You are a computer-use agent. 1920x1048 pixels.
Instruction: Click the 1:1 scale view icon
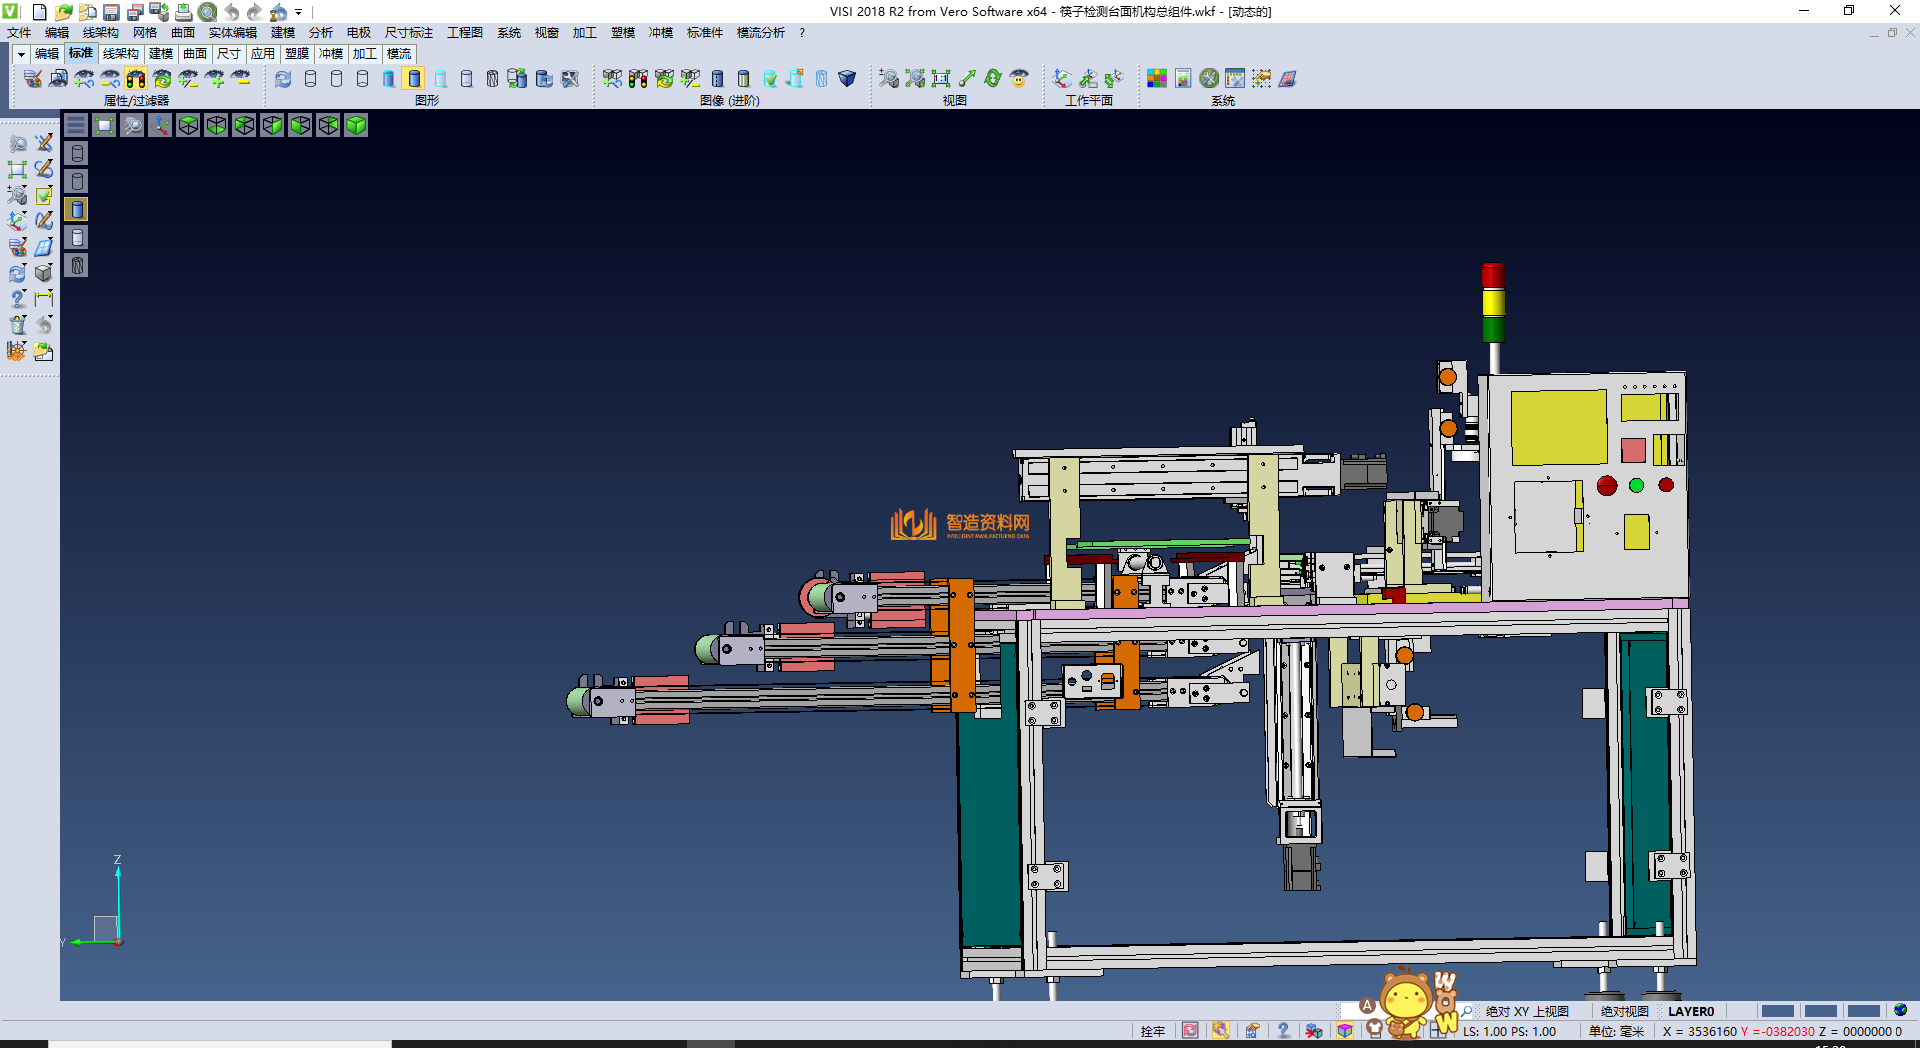click(940, 79)
